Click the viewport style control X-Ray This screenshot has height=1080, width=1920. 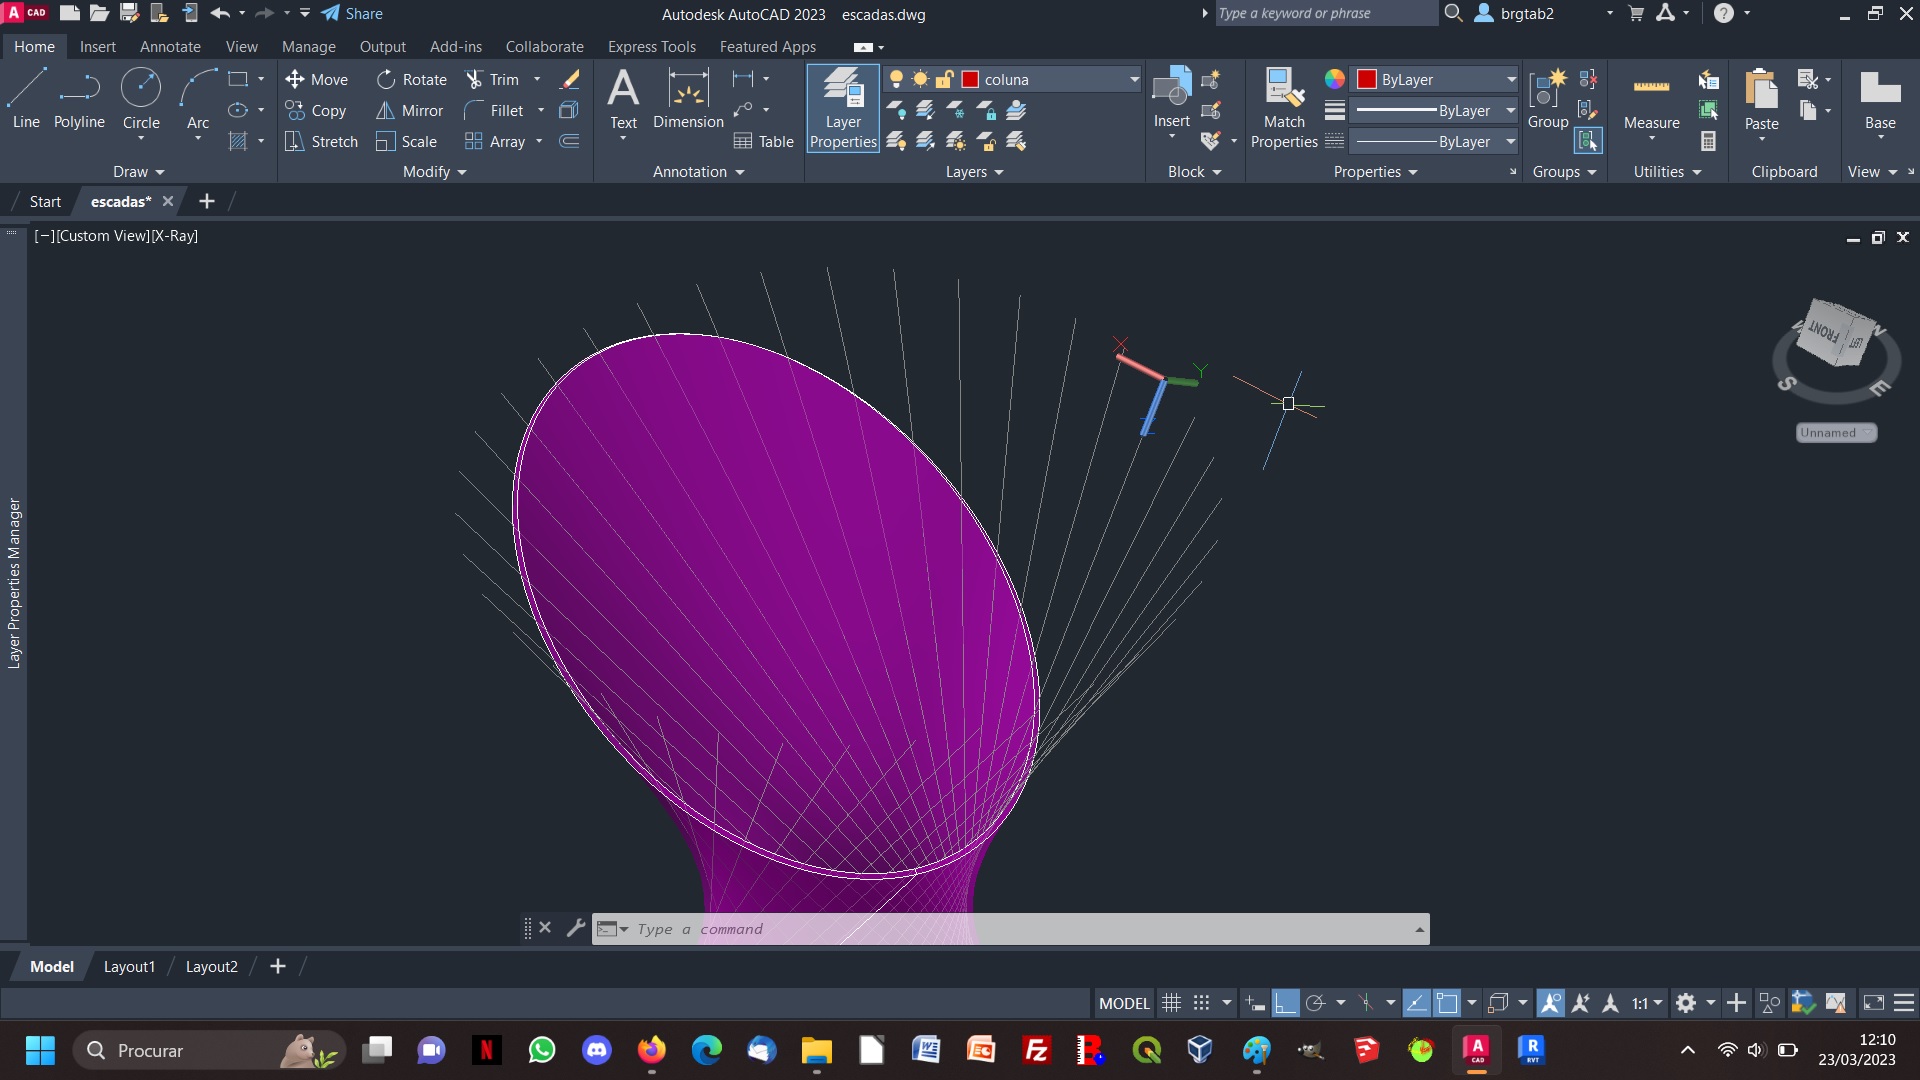click(x=175, y=235)
